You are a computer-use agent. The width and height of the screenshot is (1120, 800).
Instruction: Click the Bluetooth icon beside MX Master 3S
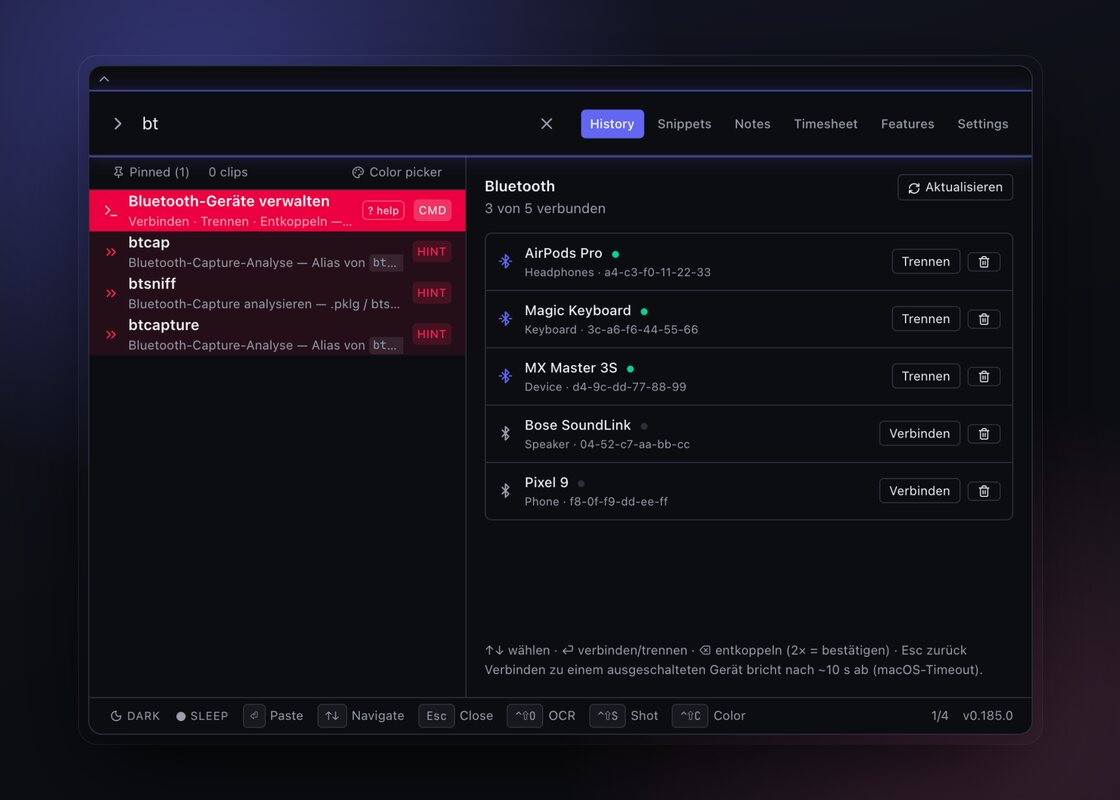coord(505,376)
